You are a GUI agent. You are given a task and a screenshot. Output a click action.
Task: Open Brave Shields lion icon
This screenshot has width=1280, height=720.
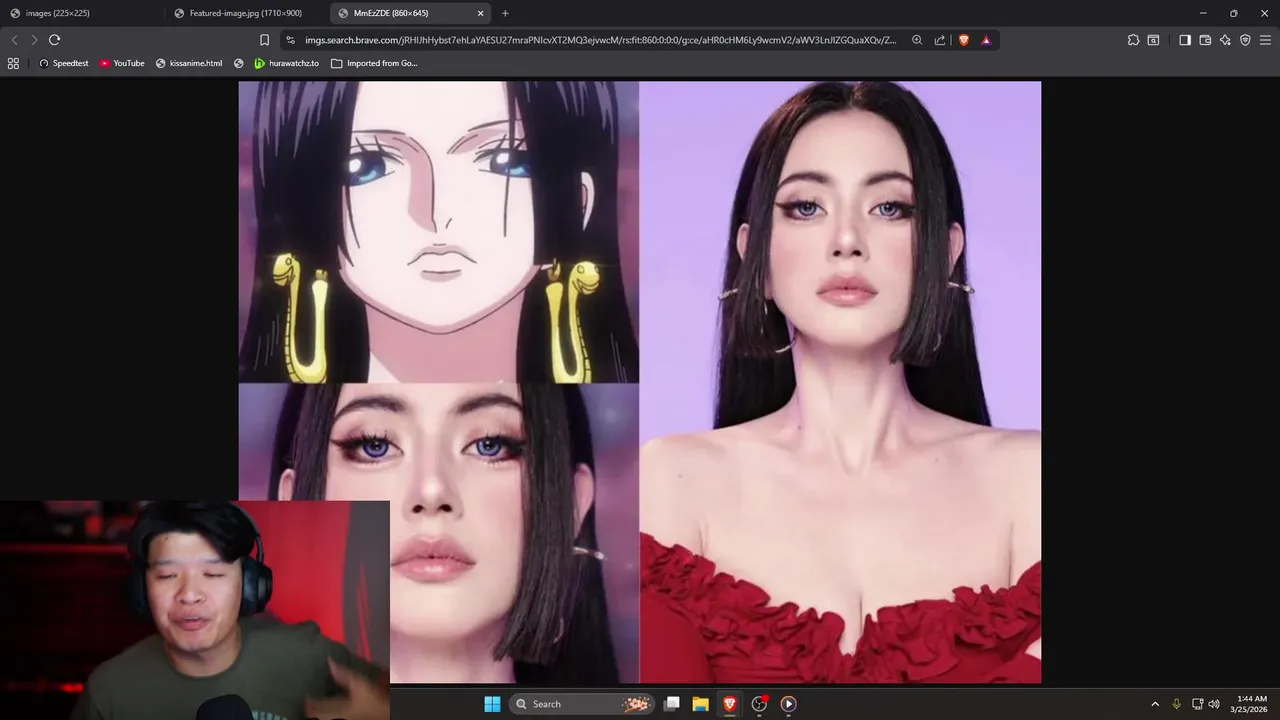click(964, 40)
